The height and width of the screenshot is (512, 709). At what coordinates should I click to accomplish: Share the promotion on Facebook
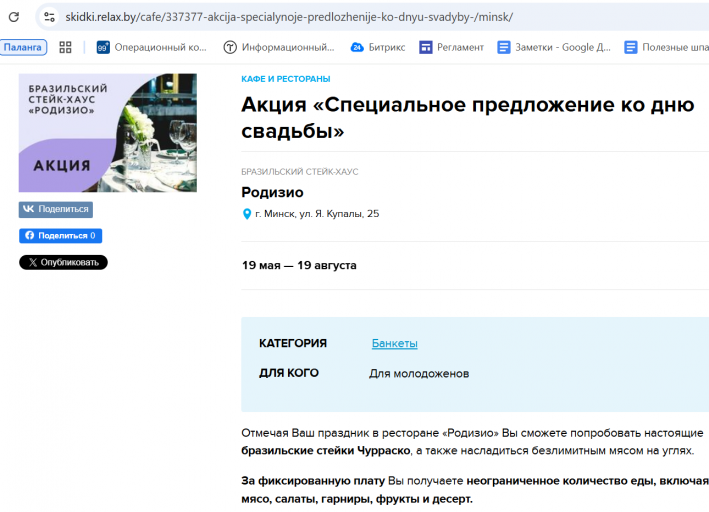point(61,236)
